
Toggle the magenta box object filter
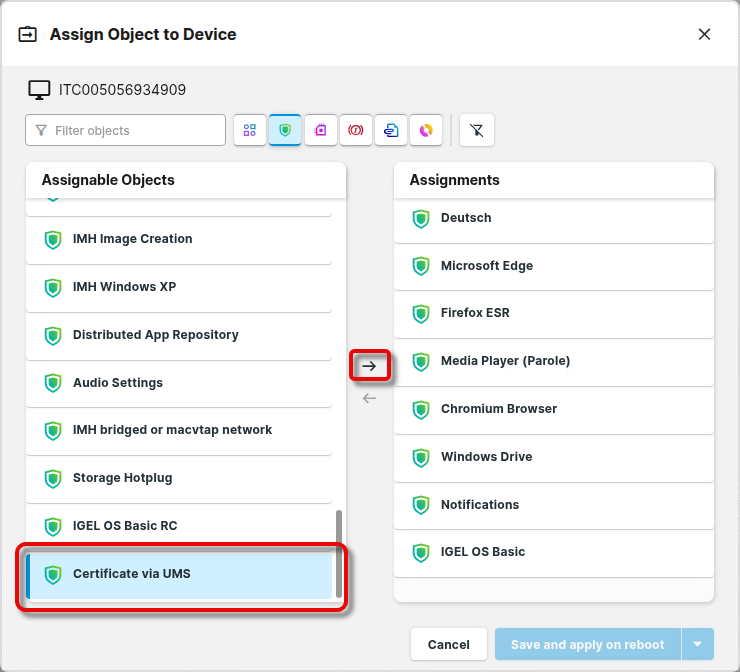[x=320, y=130]
